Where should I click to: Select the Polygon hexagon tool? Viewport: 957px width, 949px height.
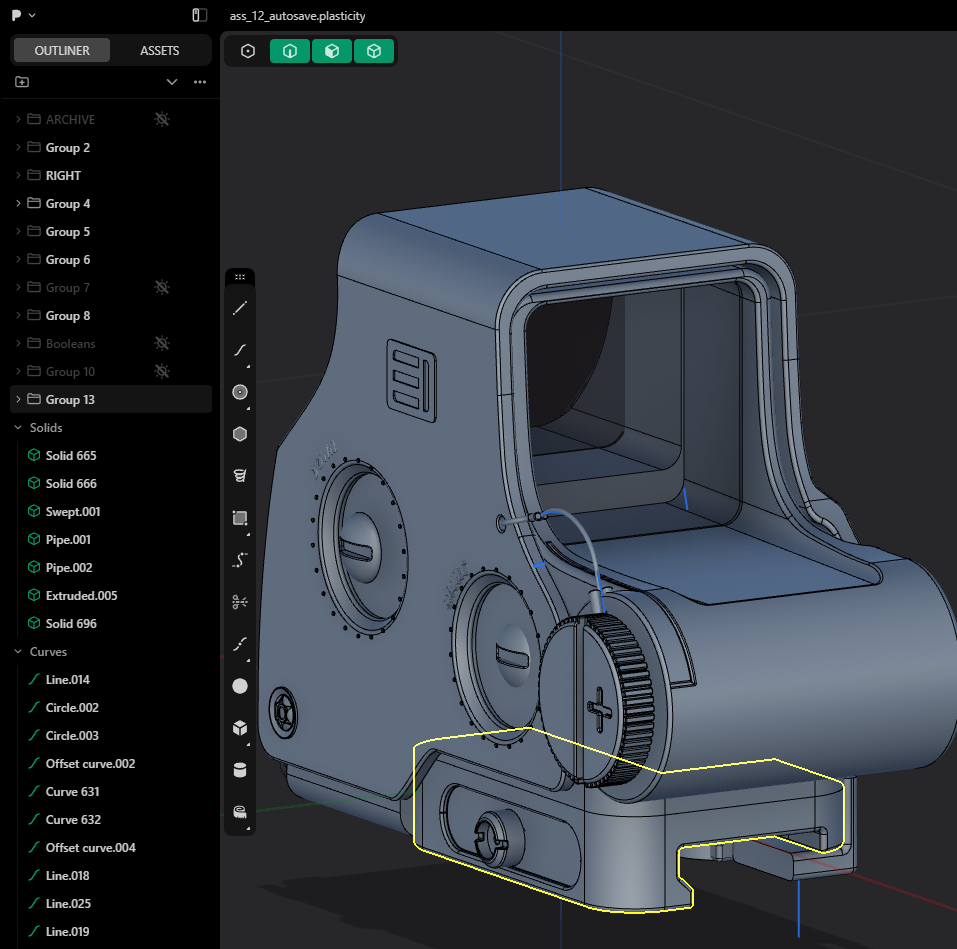click(x=240, y=434)
